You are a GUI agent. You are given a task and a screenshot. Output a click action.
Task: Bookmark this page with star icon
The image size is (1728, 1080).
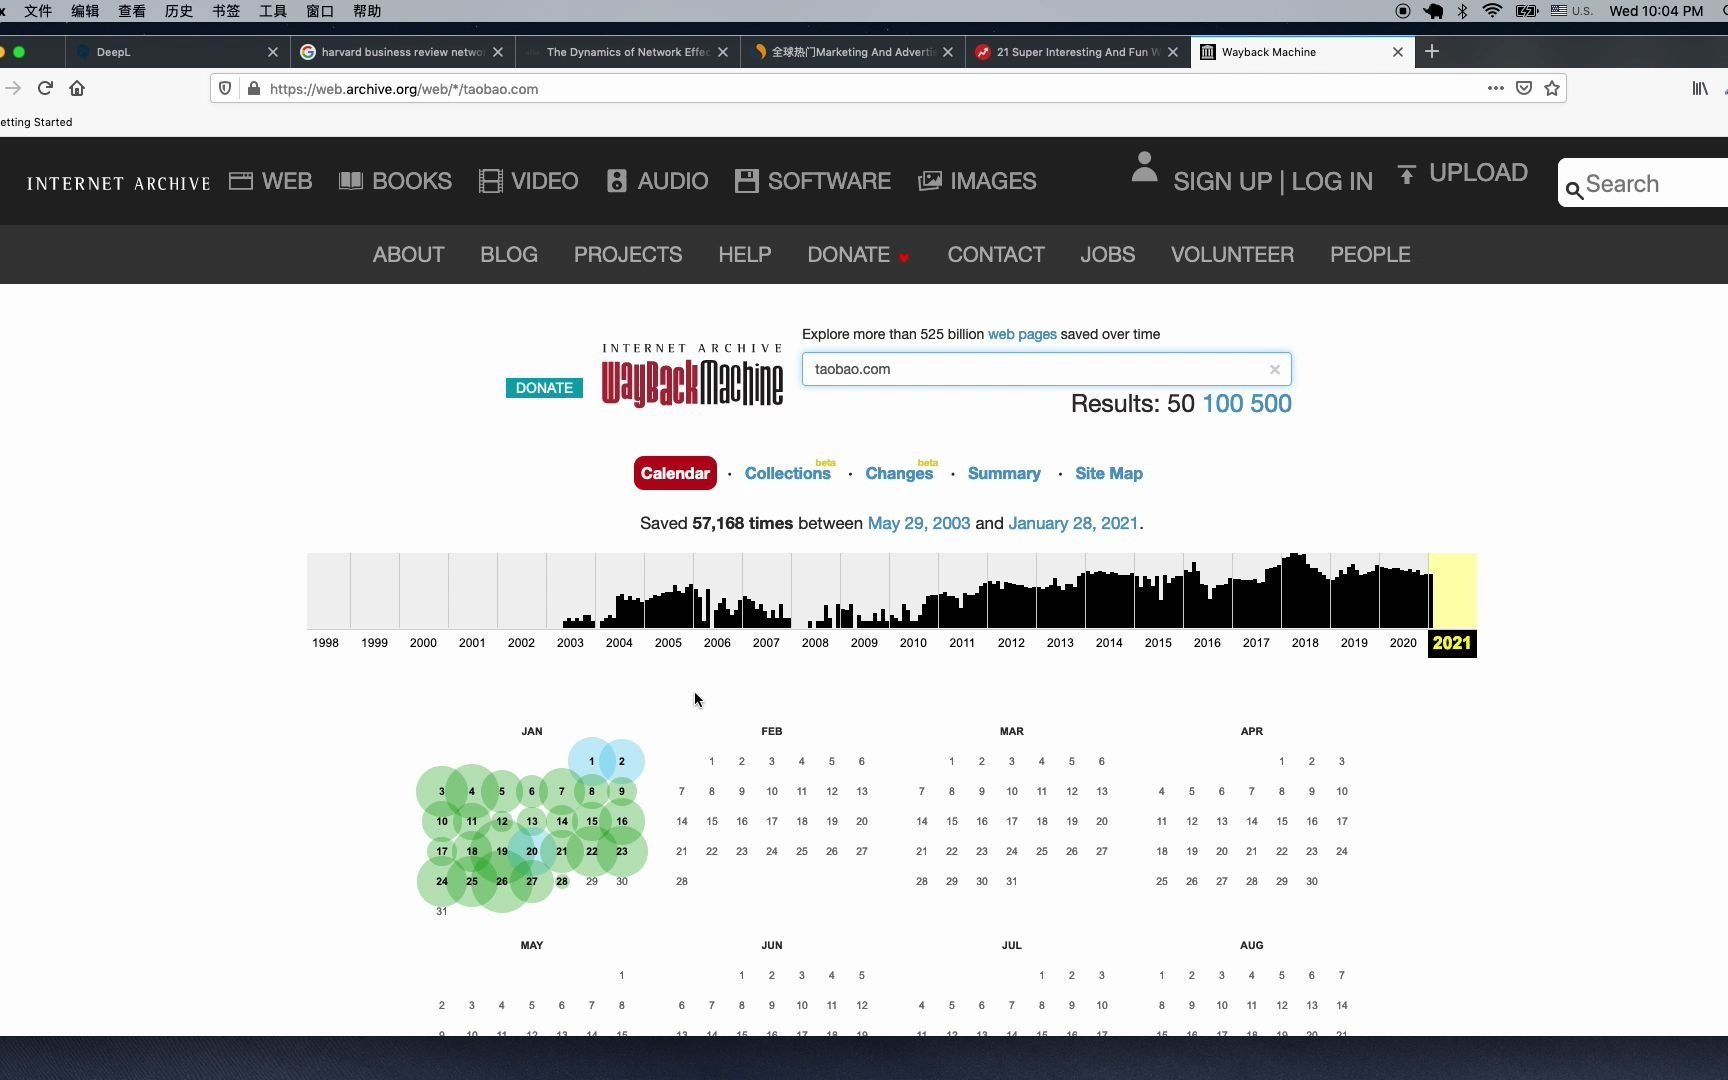[x=1552, y=88]
